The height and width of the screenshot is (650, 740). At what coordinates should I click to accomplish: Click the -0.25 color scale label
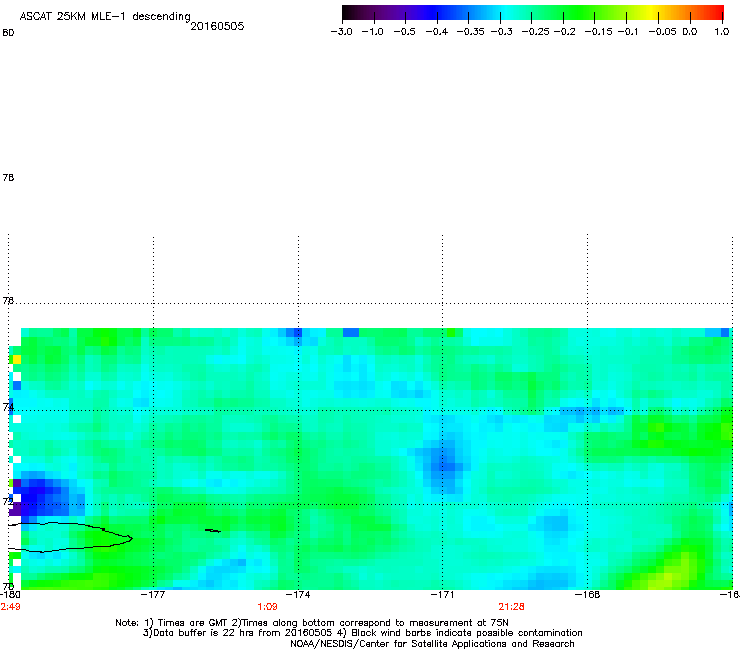(x=536, y=32)
